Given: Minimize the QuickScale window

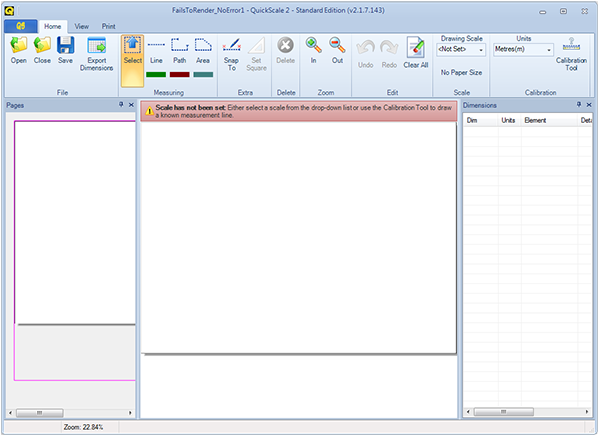Looking at the screenshot, I should [543, 11].
